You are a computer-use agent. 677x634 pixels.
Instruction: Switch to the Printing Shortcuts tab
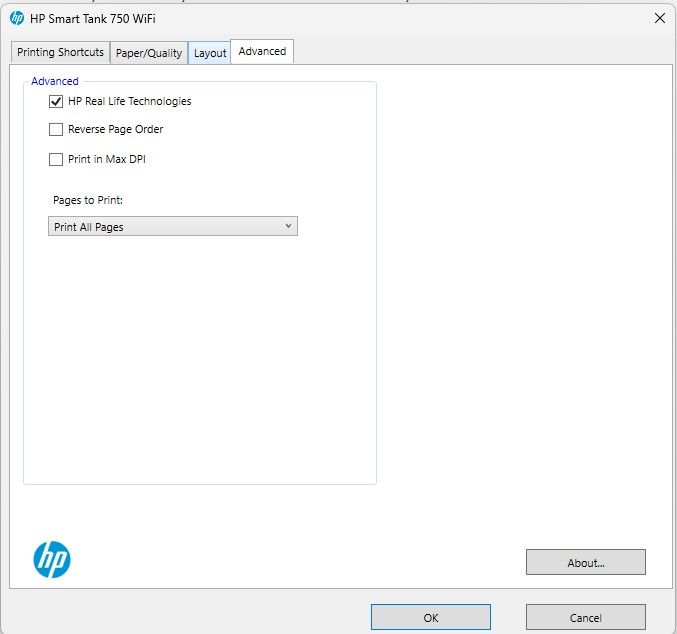[60, 52]
